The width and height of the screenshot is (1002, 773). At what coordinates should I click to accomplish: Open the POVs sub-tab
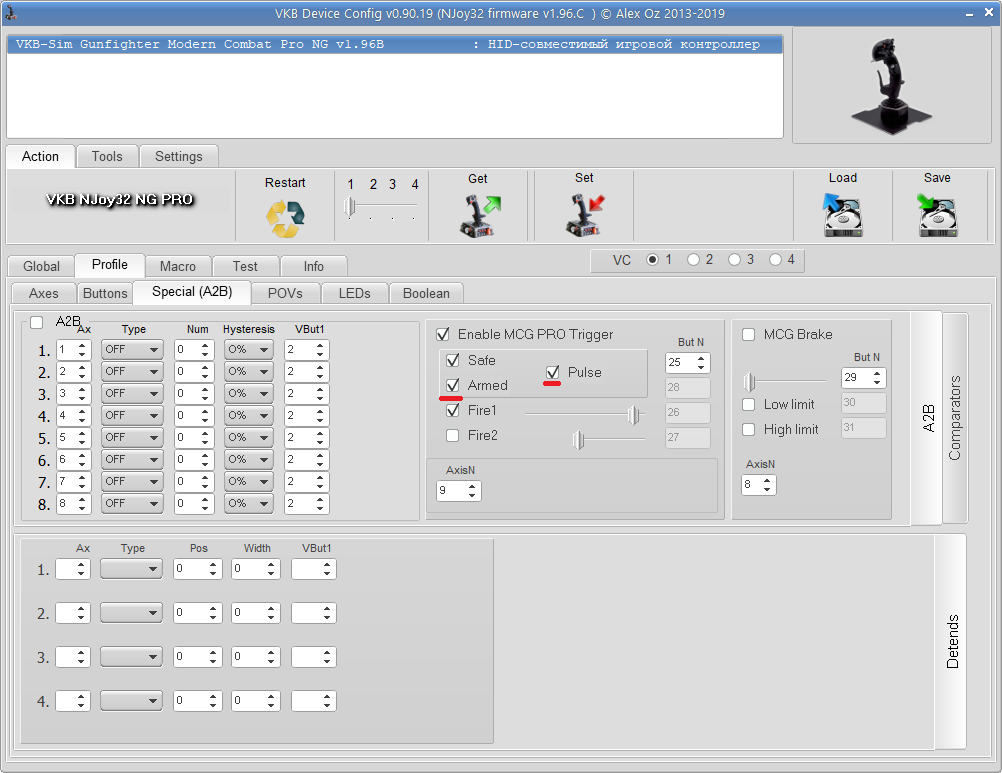pyautogui.click(x=285, y=293)
